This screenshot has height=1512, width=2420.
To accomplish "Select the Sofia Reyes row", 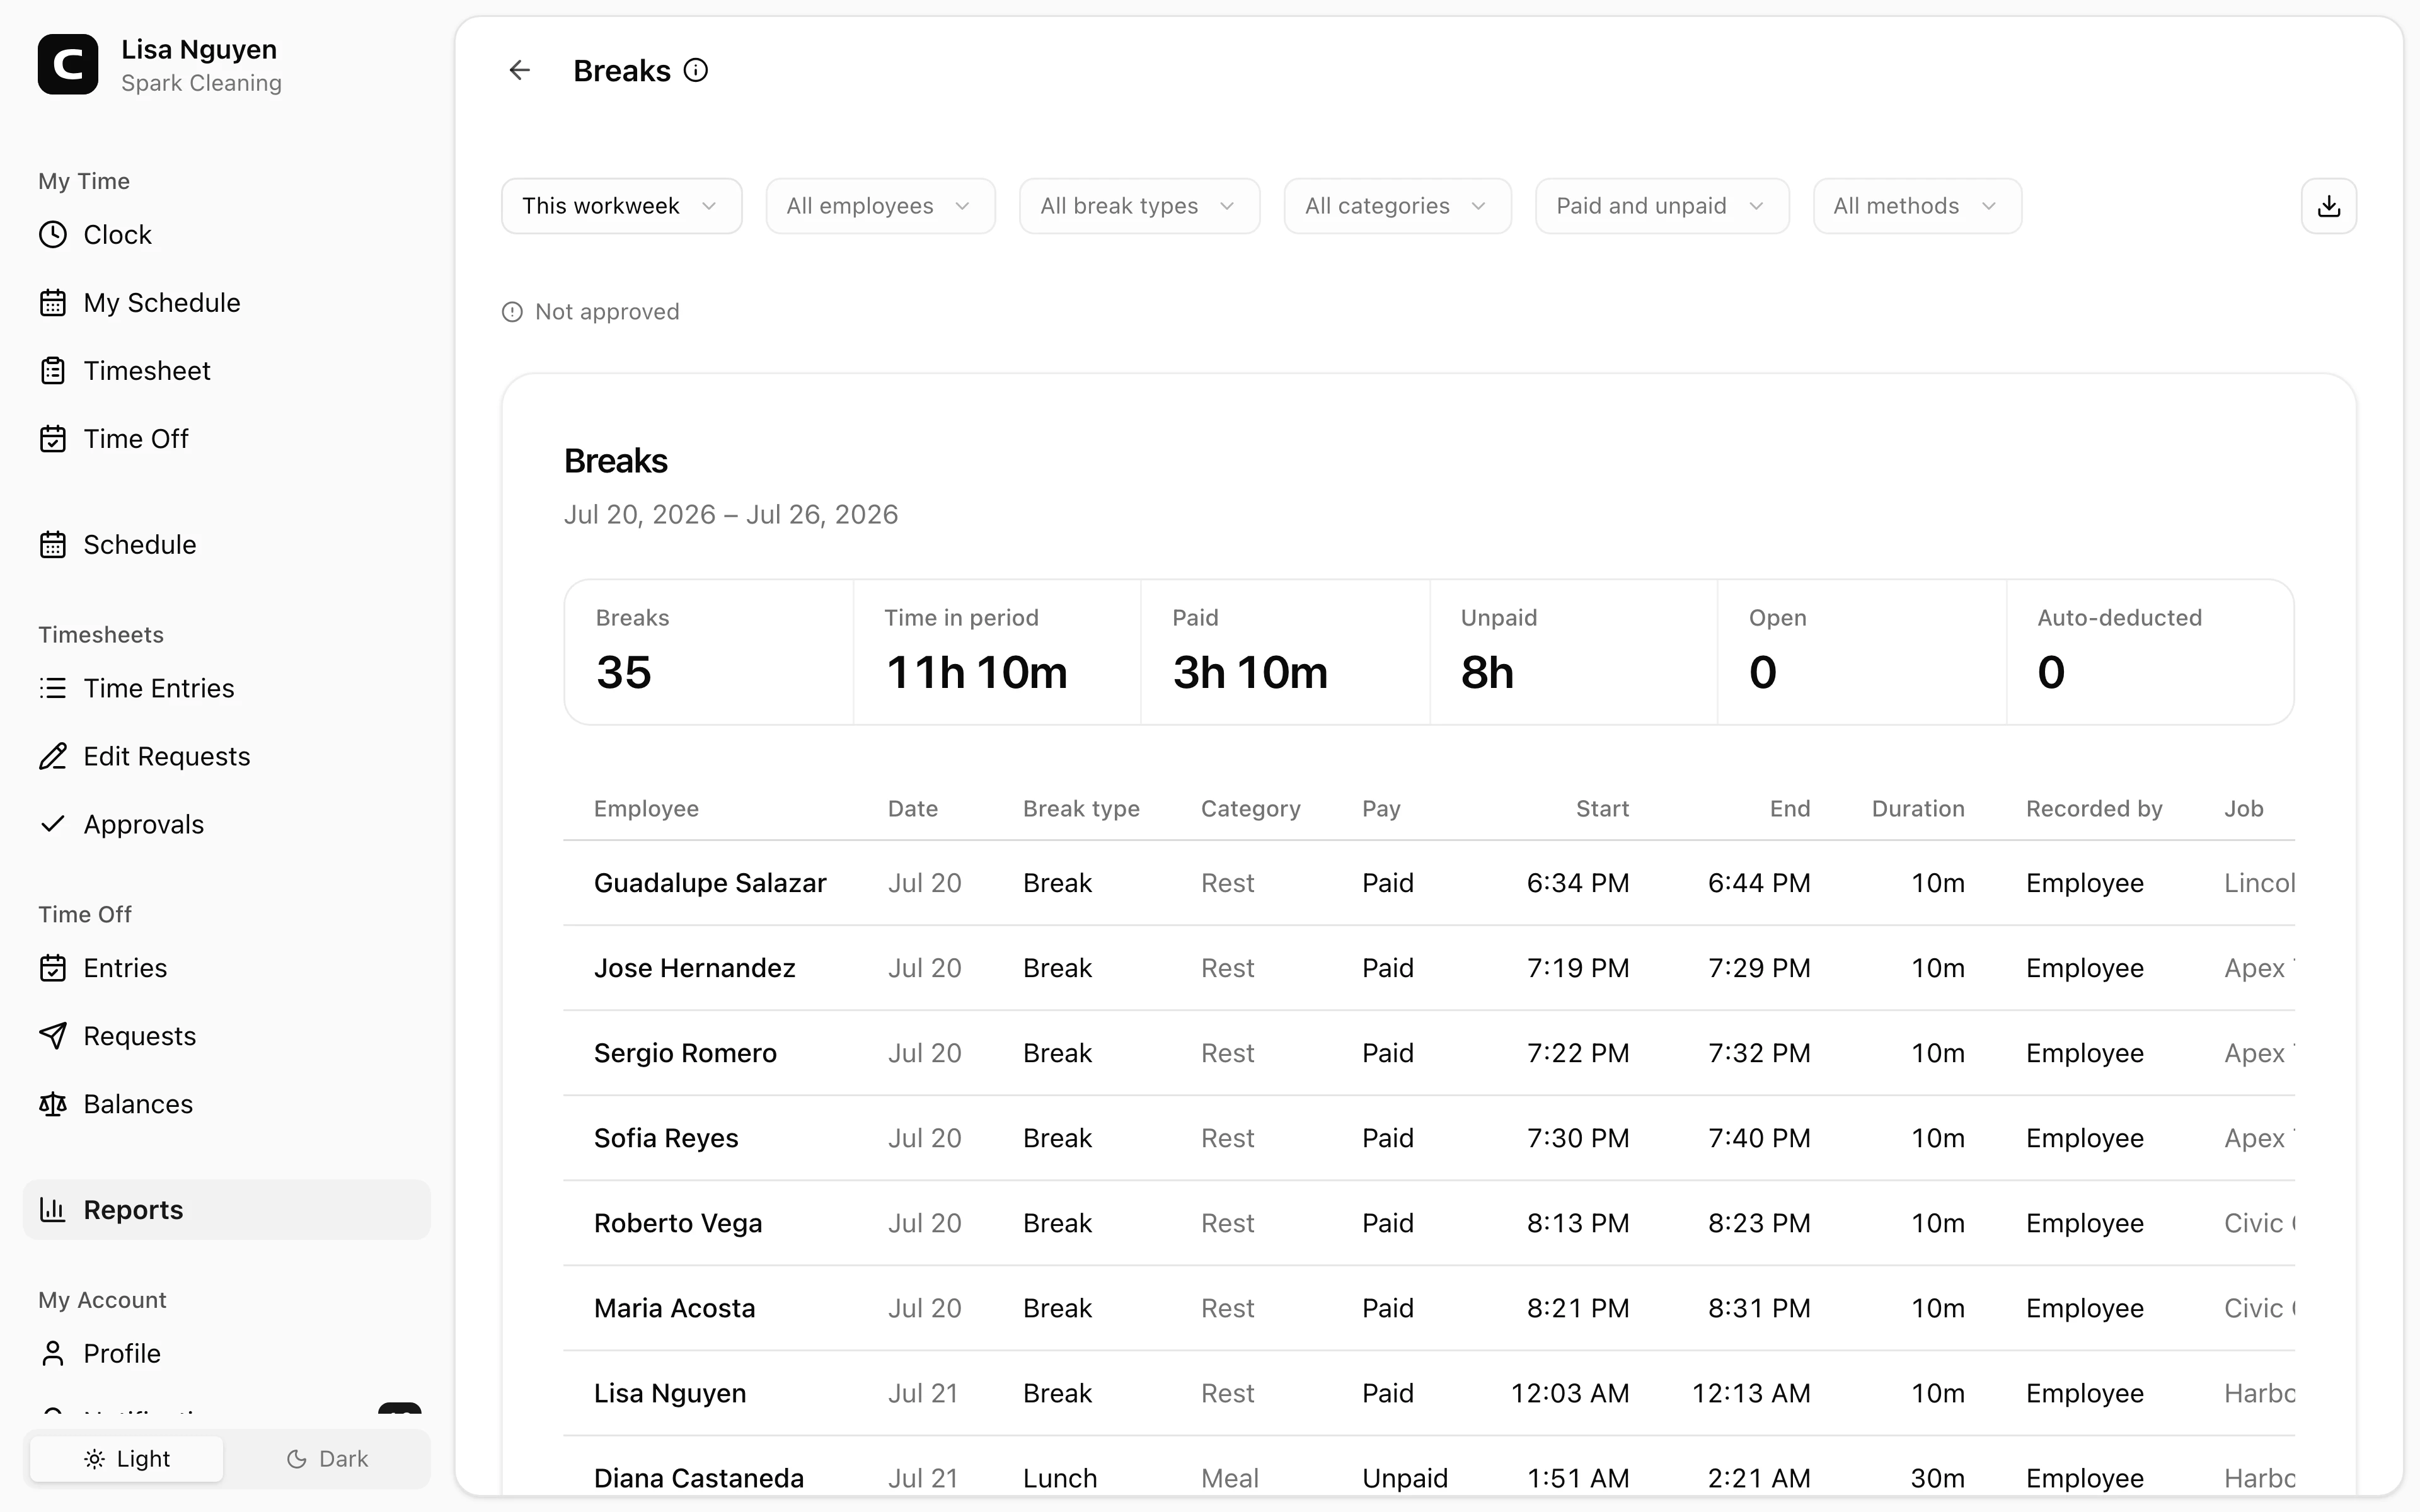I will pos(1429,1139).
